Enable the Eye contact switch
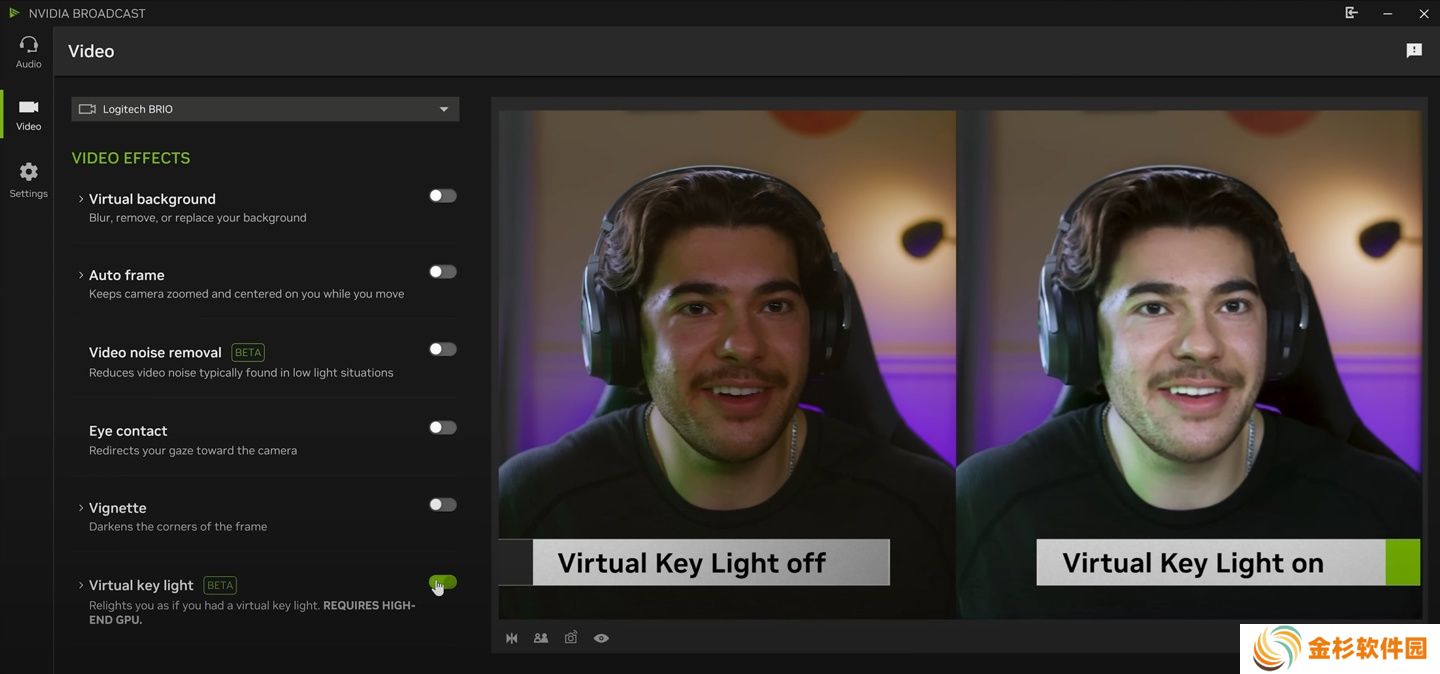 pos(443,427)
